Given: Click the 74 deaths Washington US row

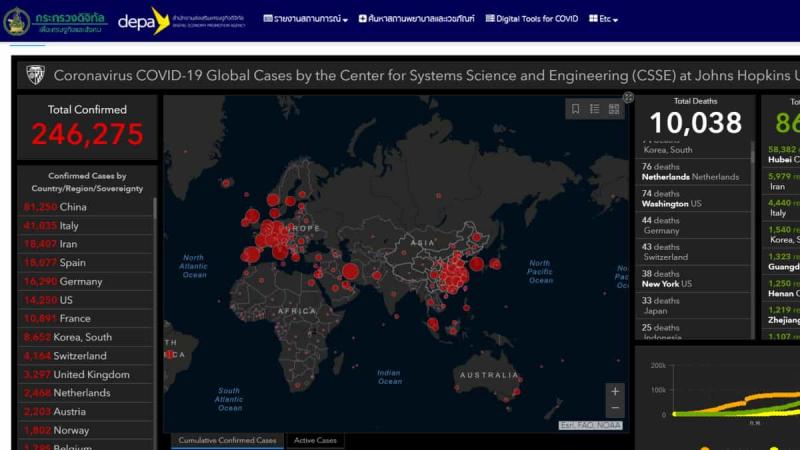Looking at the screenshot, I should (x=693, y=198).
